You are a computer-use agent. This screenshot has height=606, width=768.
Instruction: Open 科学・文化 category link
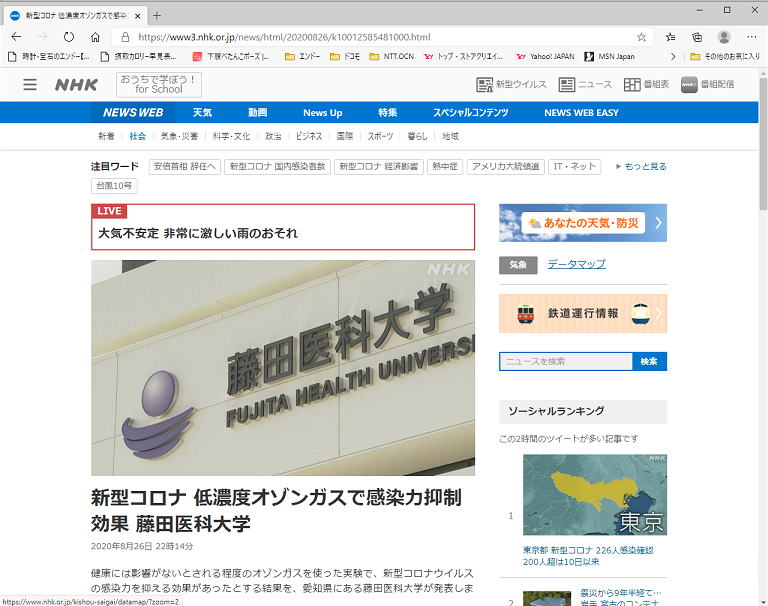pos(231,136)
